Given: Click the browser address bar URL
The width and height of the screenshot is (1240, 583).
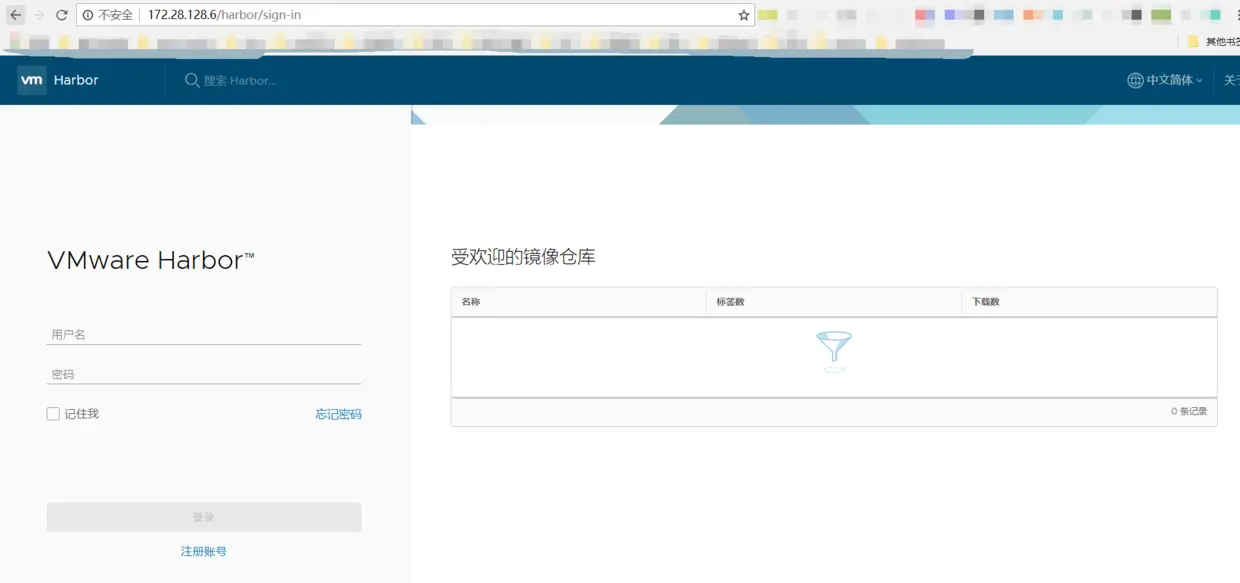Looking at the screenshot, I should point(224,15).
